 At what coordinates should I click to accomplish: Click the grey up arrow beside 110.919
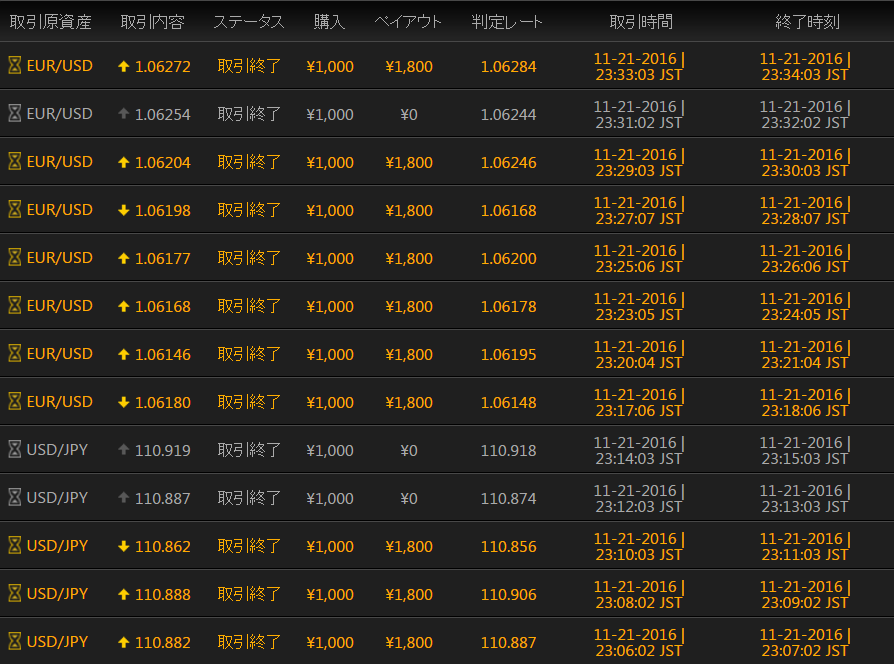point(123,449)
